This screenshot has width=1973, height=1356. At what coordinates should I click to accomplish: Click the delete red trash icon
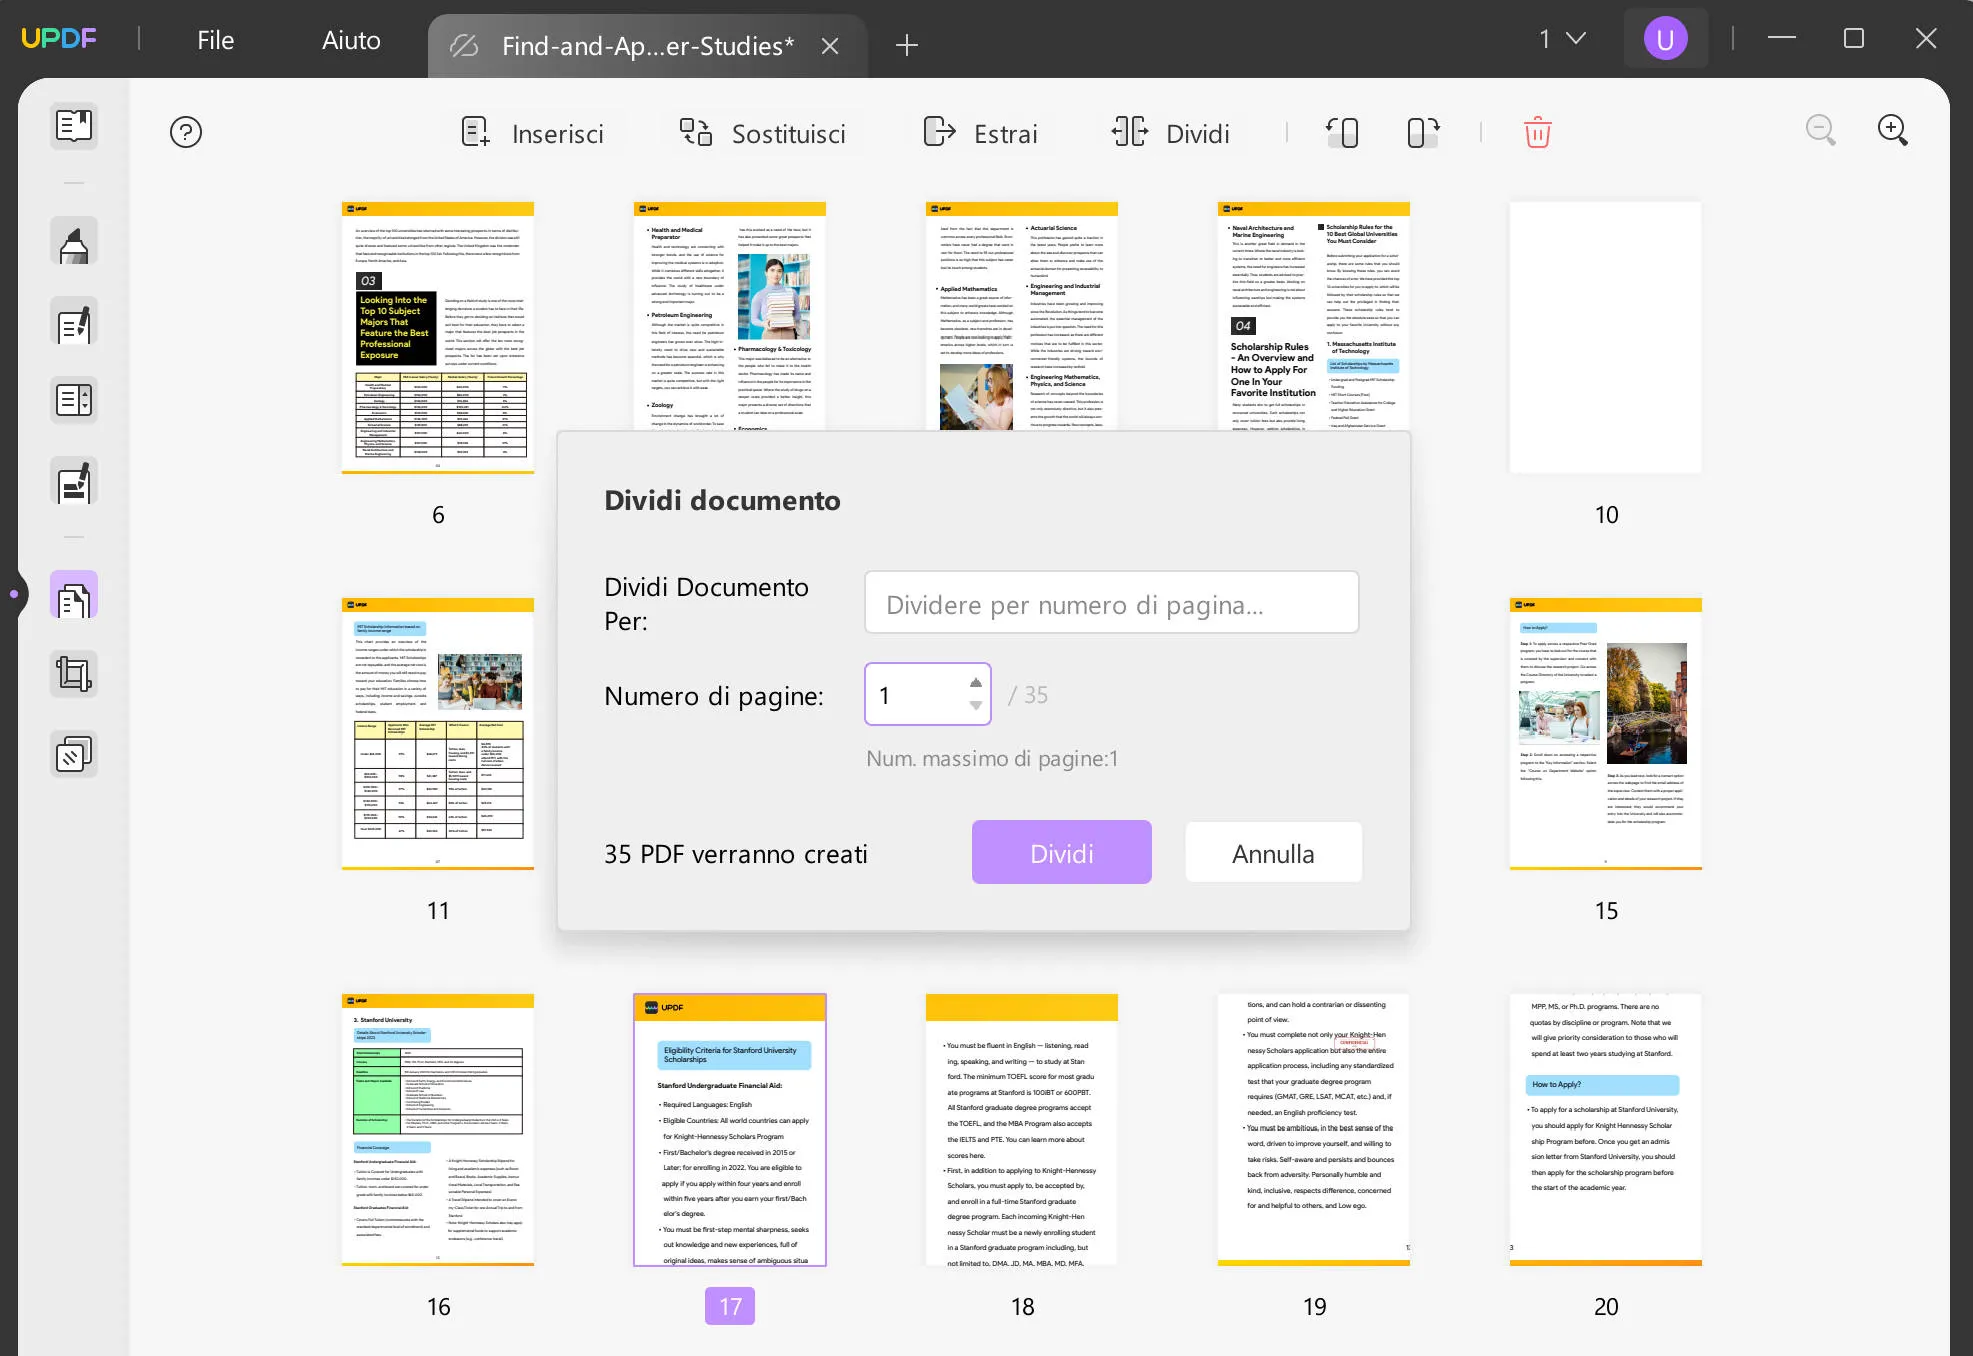click(1537, 132)
